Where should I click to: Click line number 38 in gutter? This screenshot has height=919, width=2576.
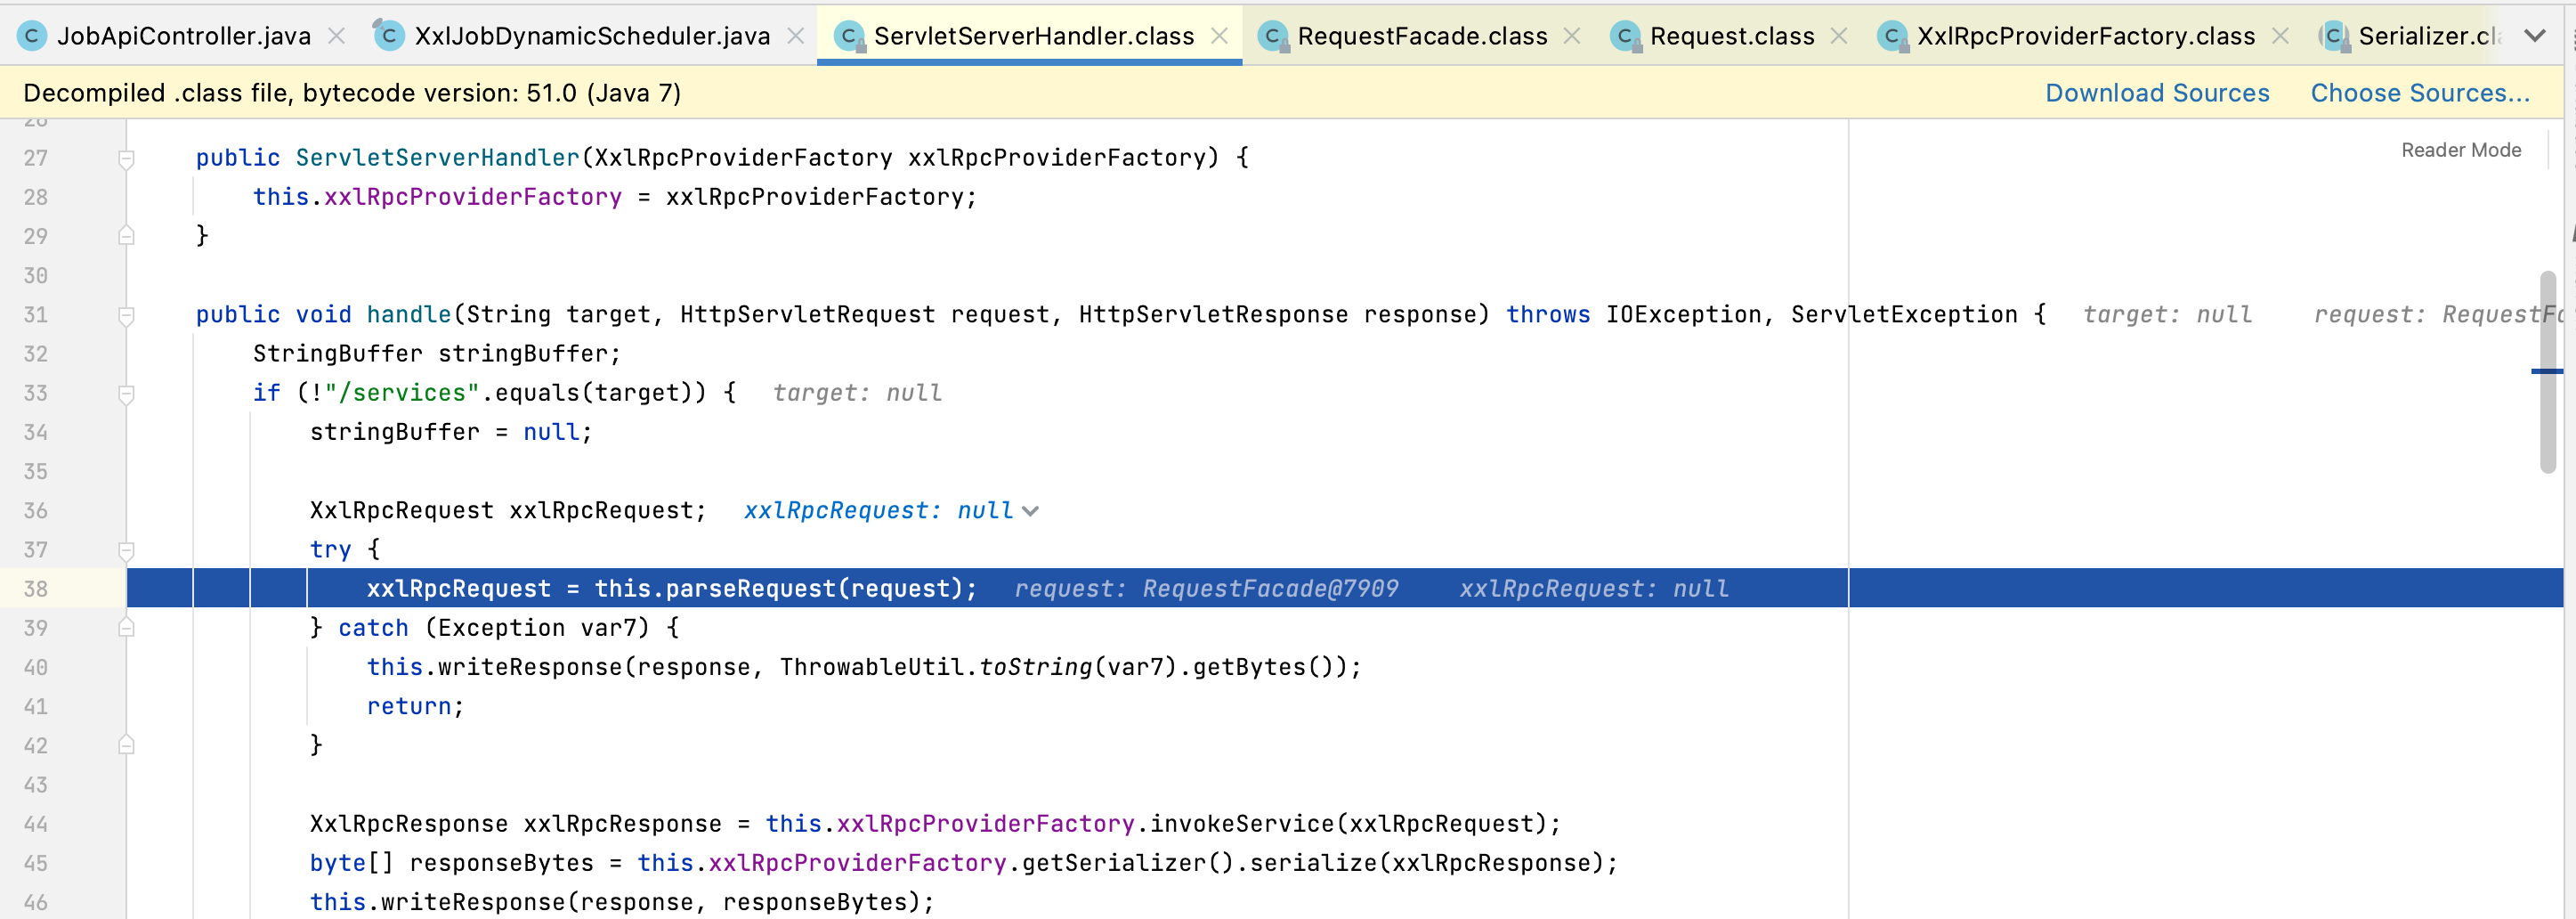click(36, 589)
